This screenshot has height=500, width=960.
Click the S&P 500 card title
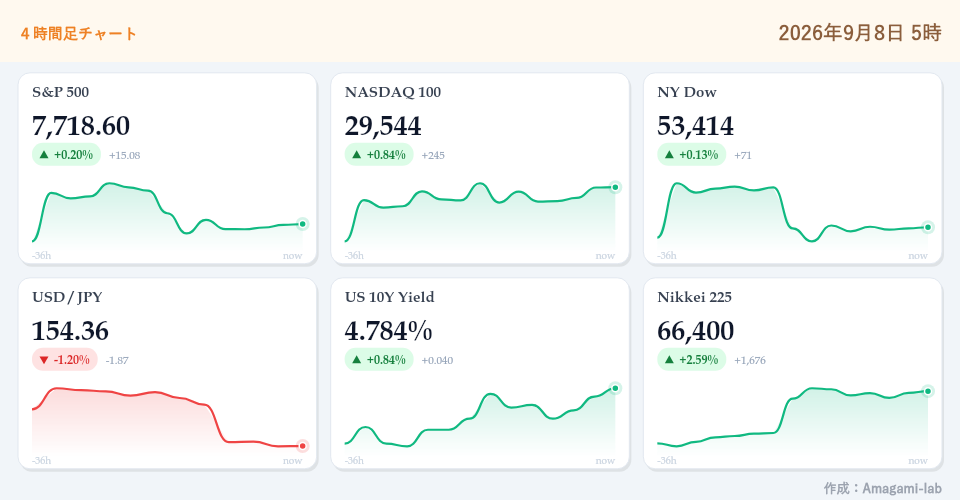[61, 92]
